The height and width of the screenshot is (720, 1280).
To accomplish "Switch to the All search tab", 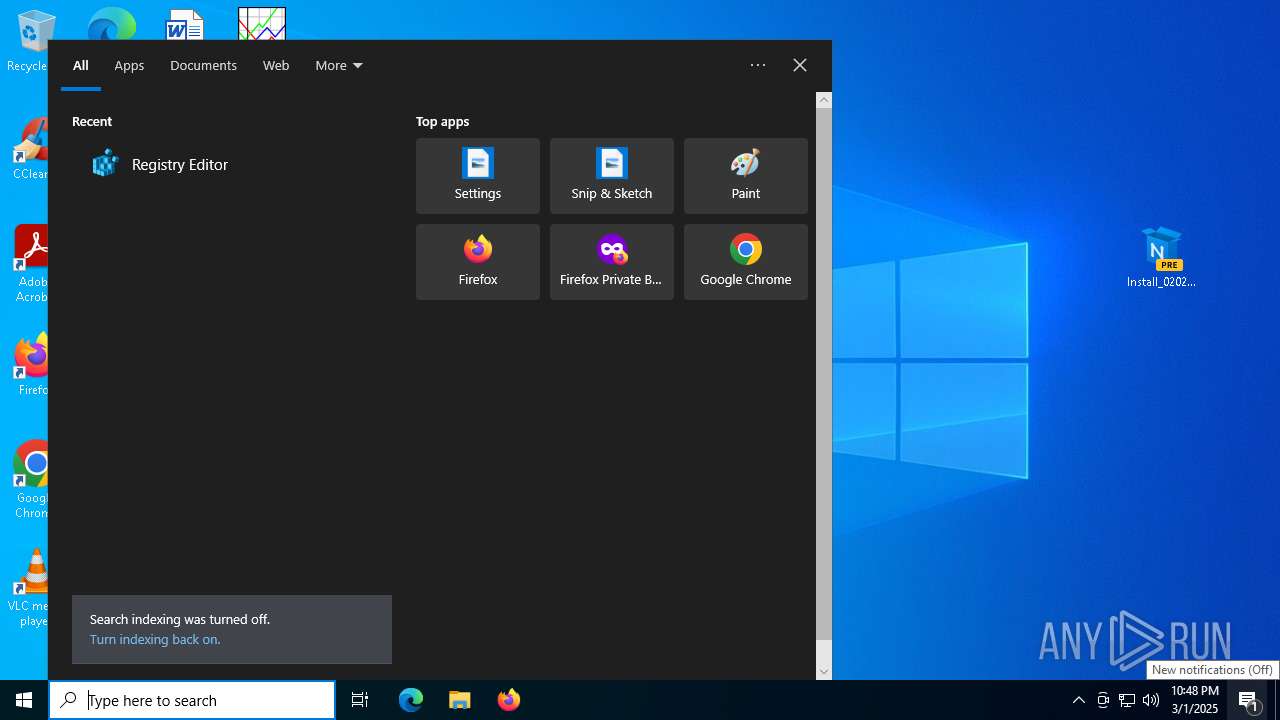I will [x=81, y=65].
